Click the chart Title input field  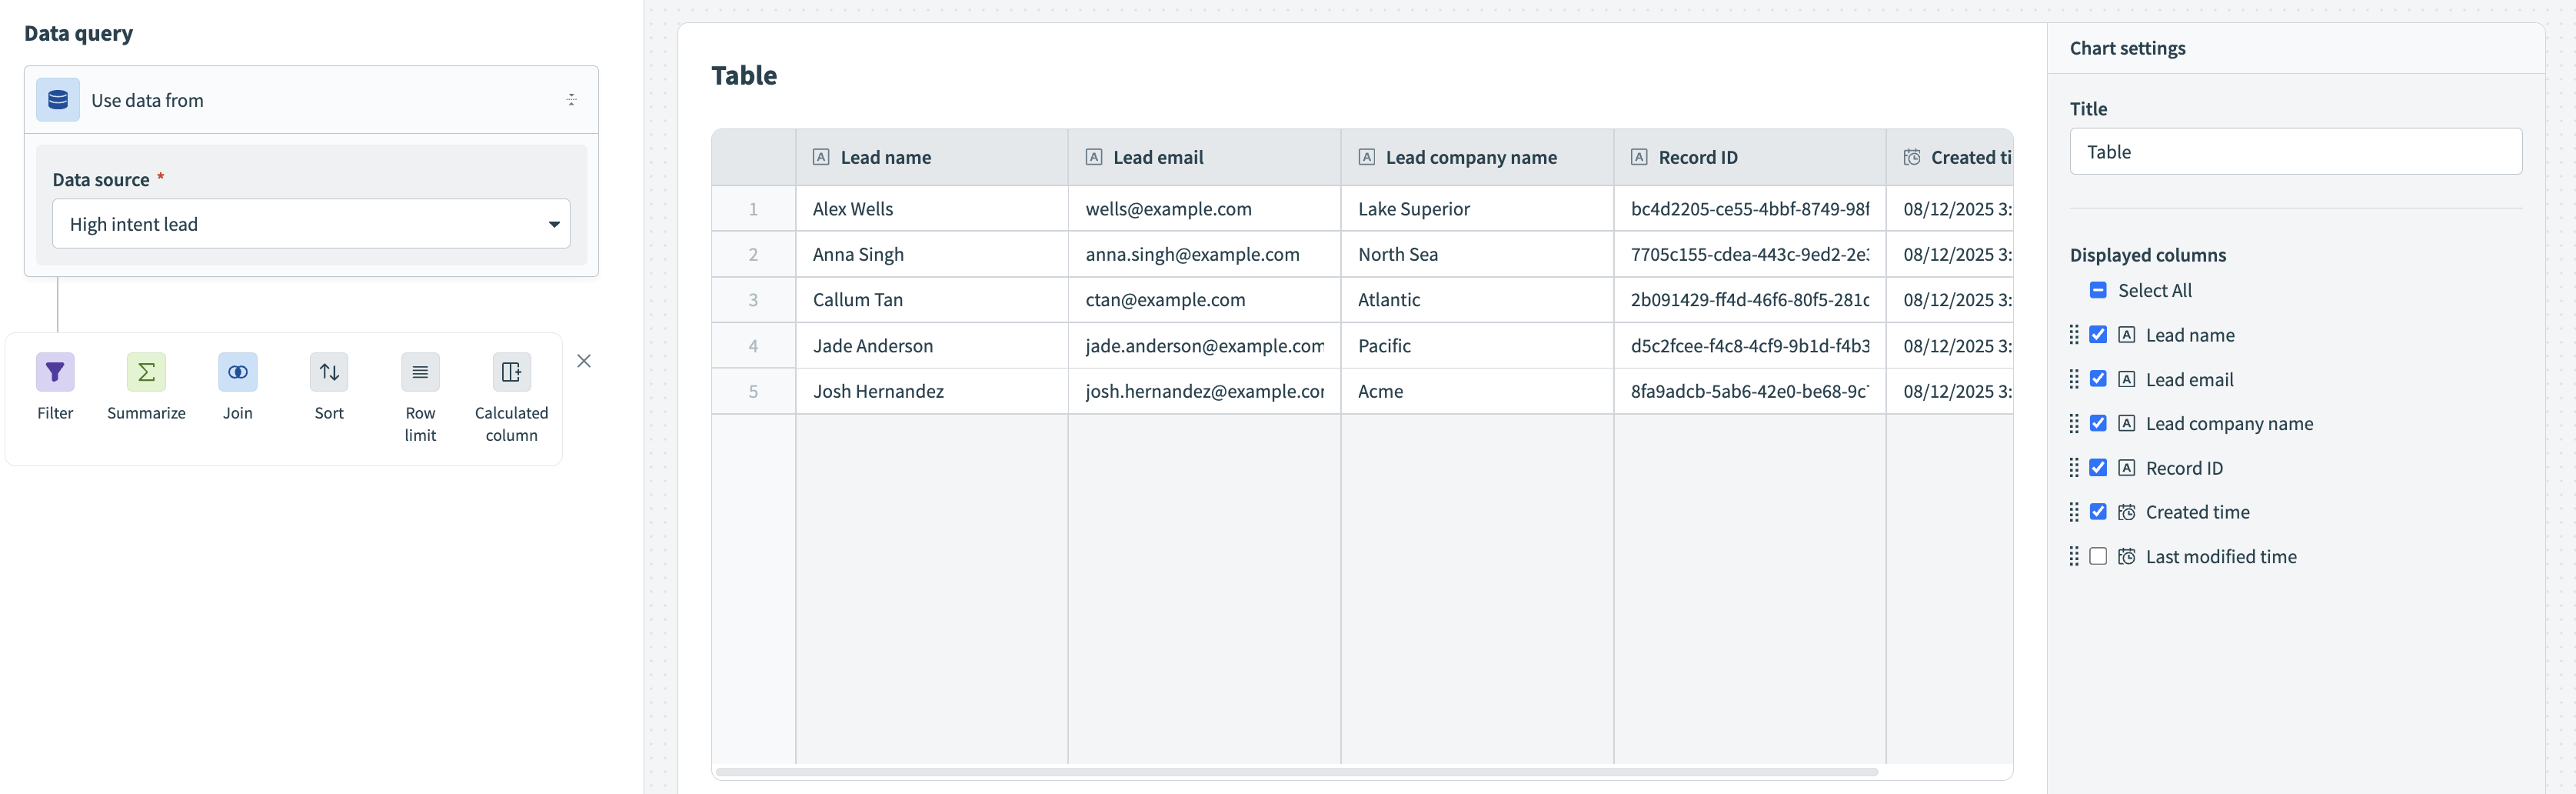click(2295, 152)
